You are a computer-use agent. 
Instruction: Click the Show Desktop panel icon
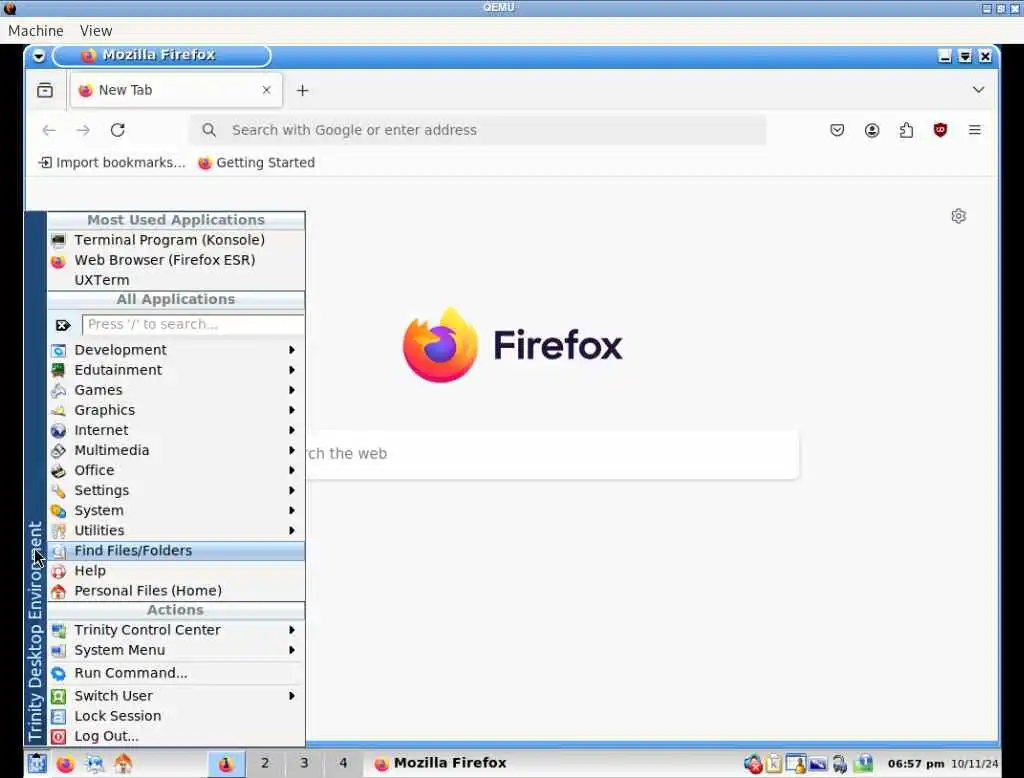point(94,763)
